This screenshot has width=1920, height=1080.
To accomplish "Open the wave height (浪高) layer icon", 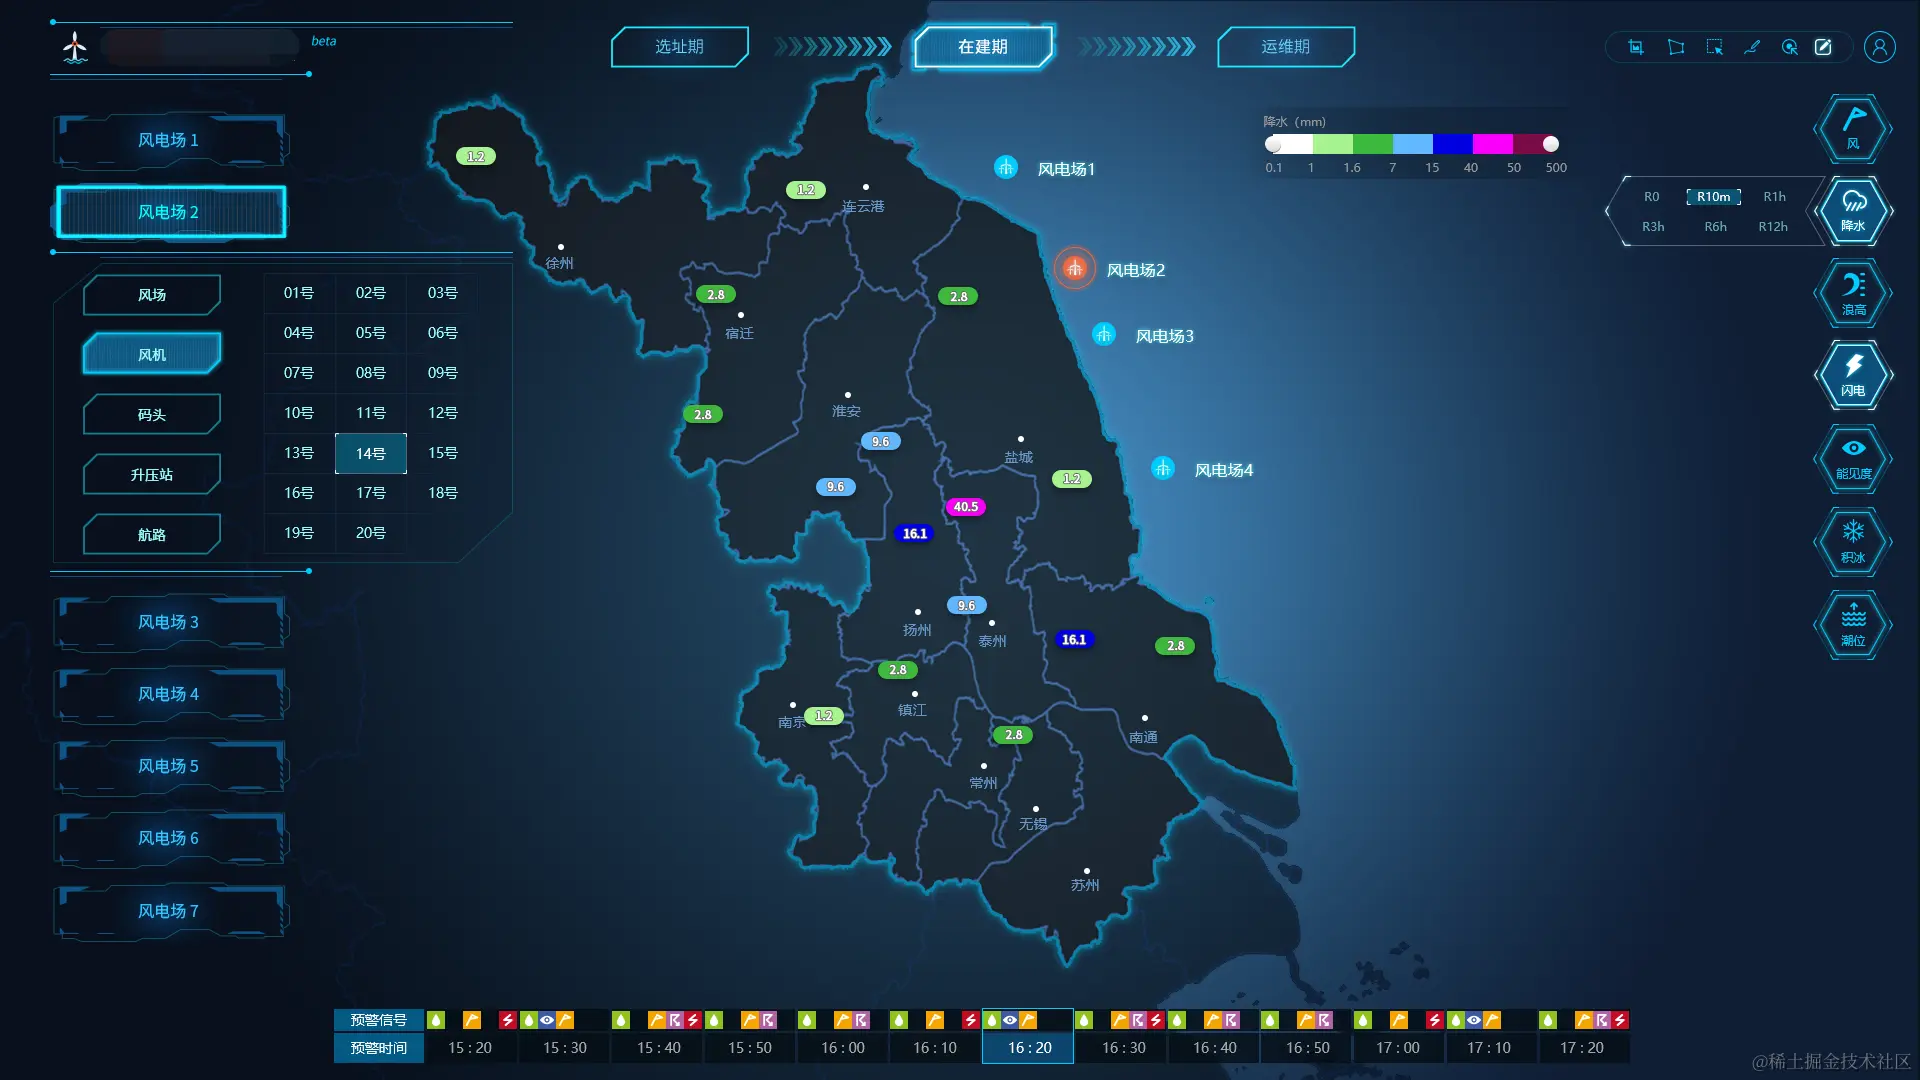I will (x=1852, y=293).
